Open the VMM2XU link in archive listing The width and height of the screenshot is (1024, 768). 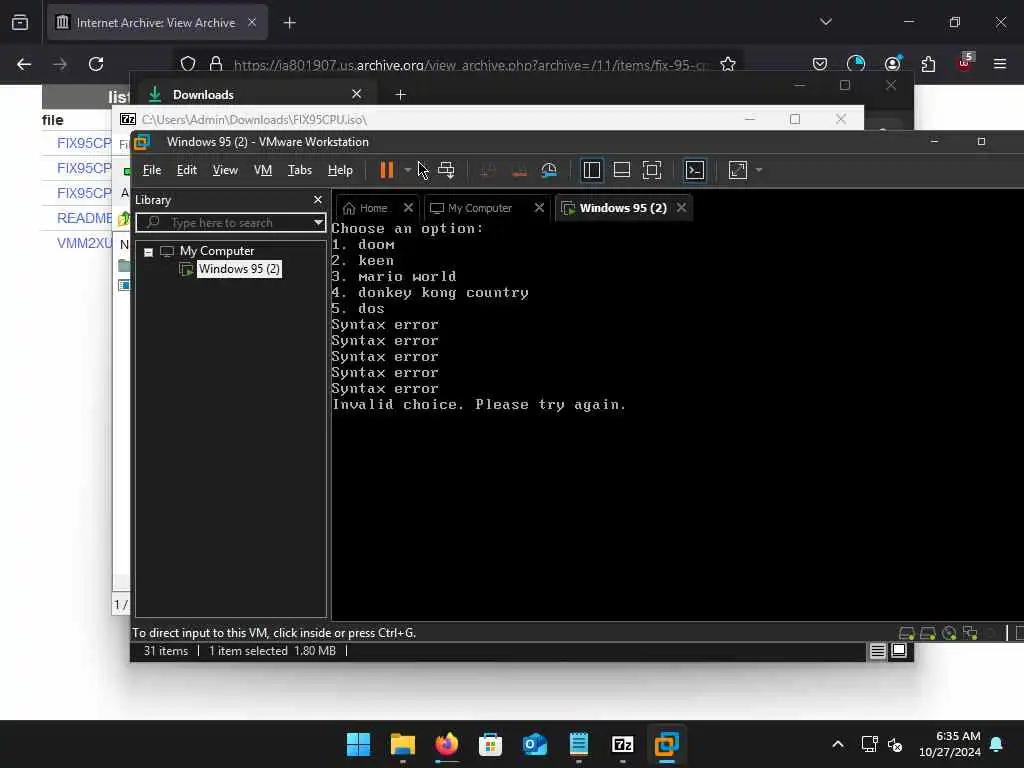click(84, 243)
